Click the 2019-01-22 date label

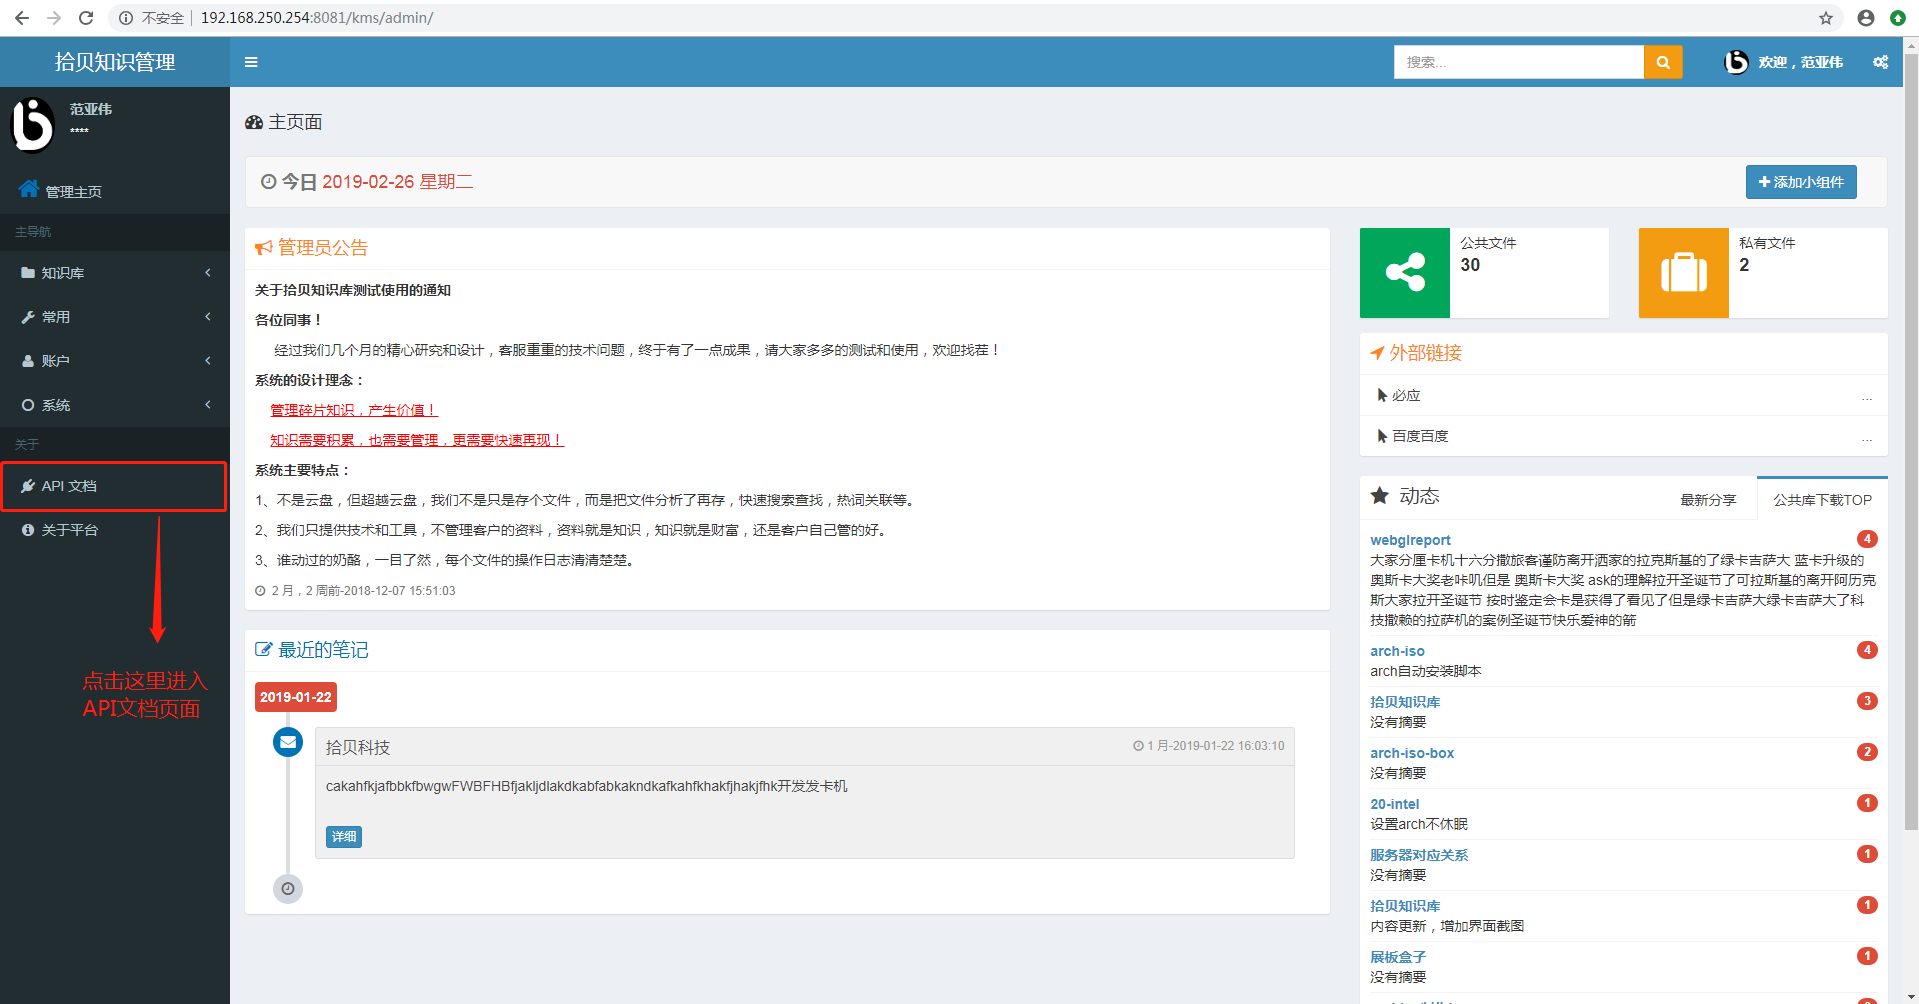(x=296, y=697)
